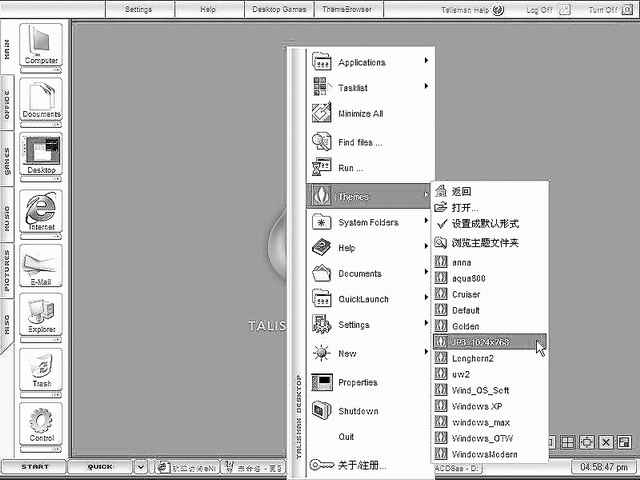Launch Internet from the sidebar
Viewport: 640px width, 480px height.
41,211
